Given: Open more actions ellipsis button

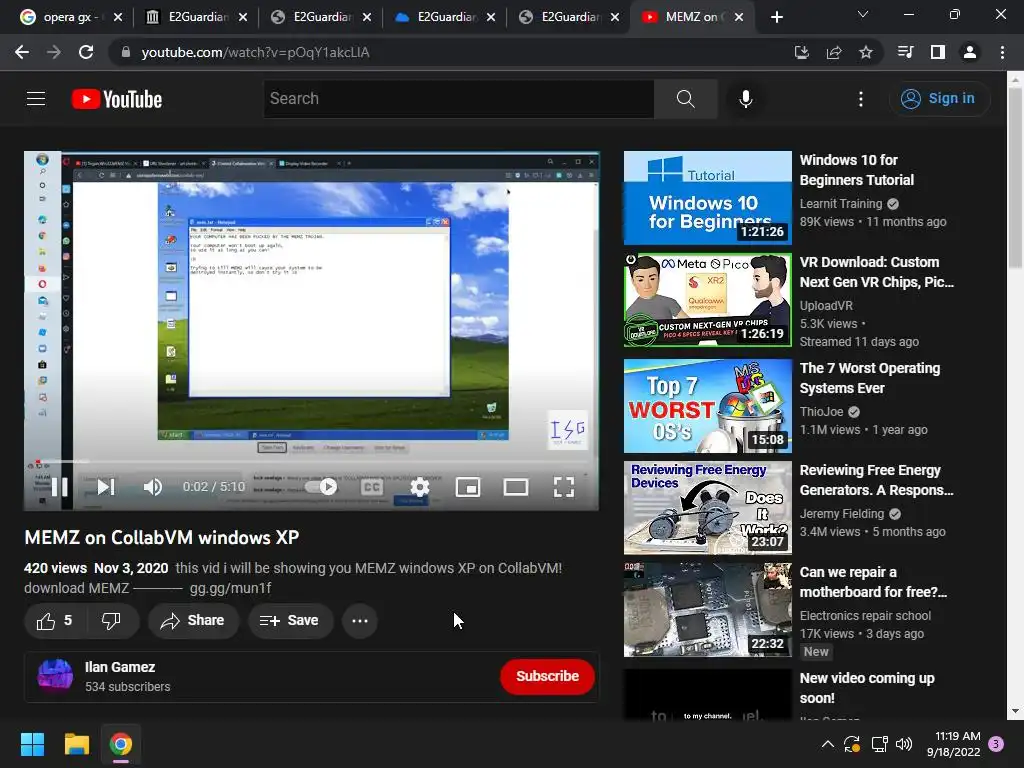Looking at the screenshot, I should (360, 621).
